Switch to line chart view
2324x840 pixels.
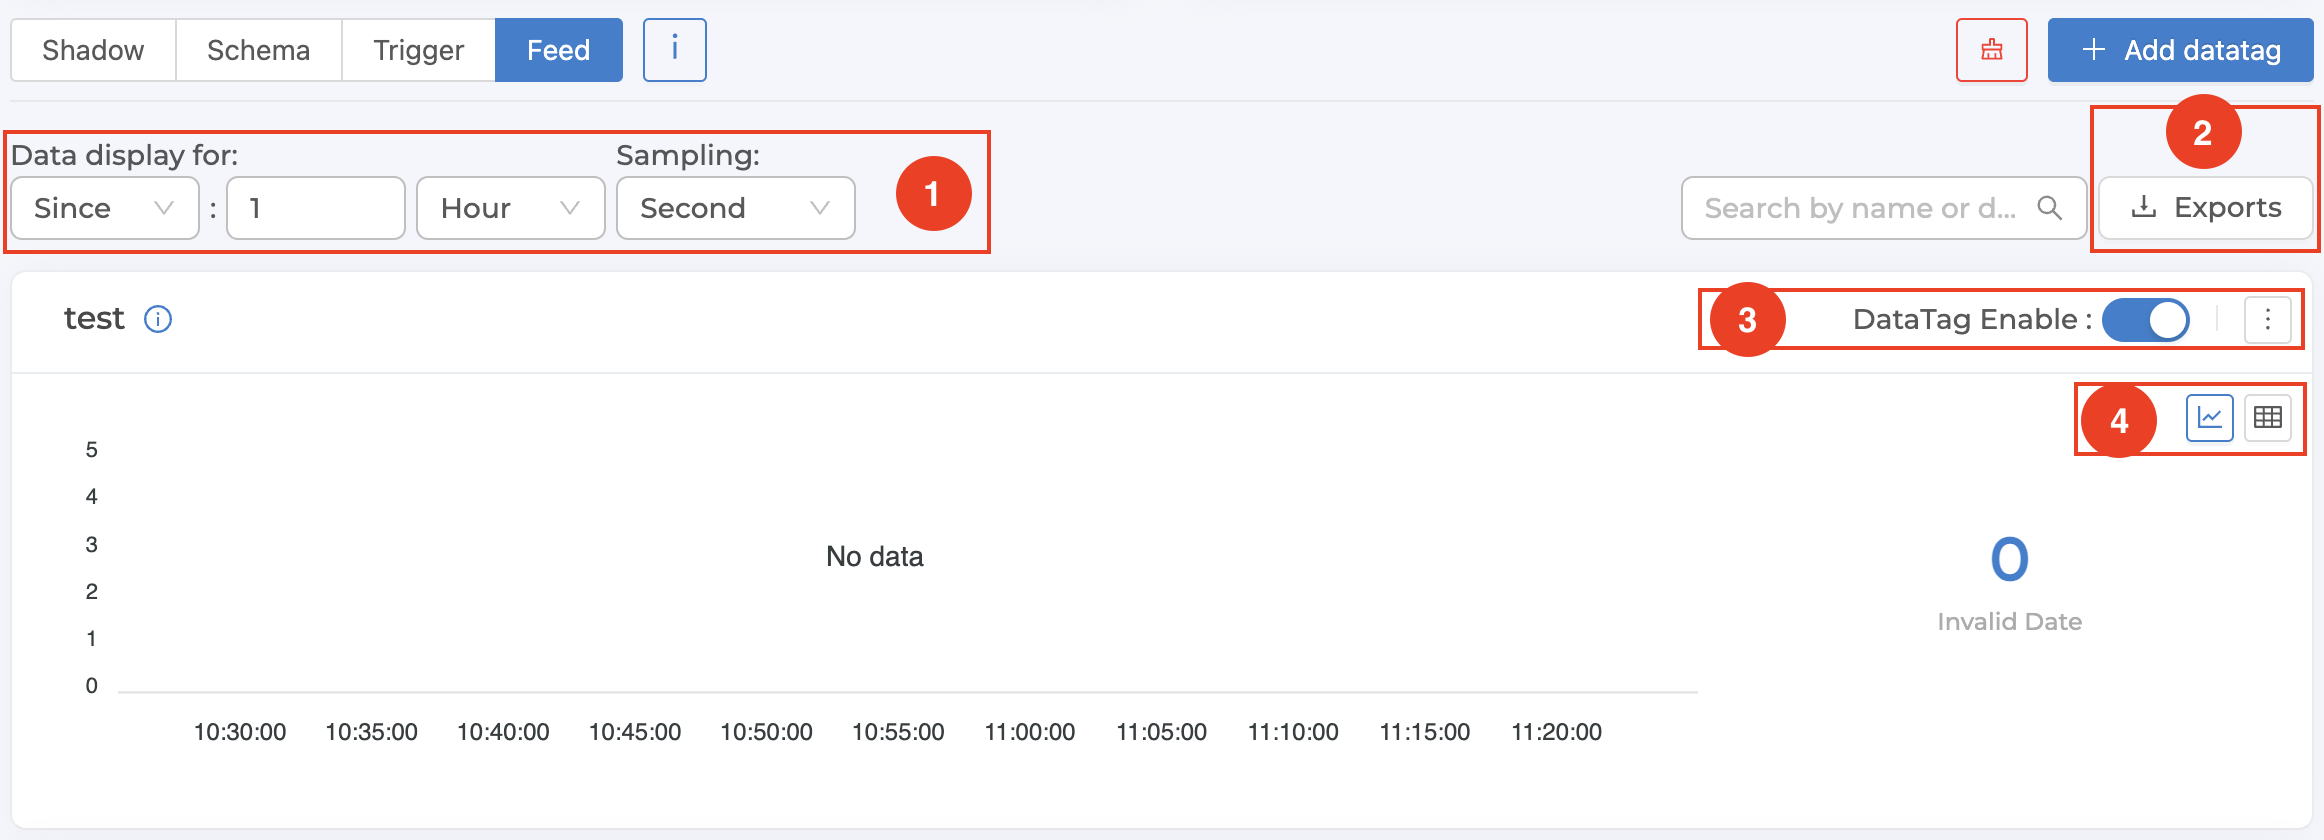click(x=2209, y=418)
